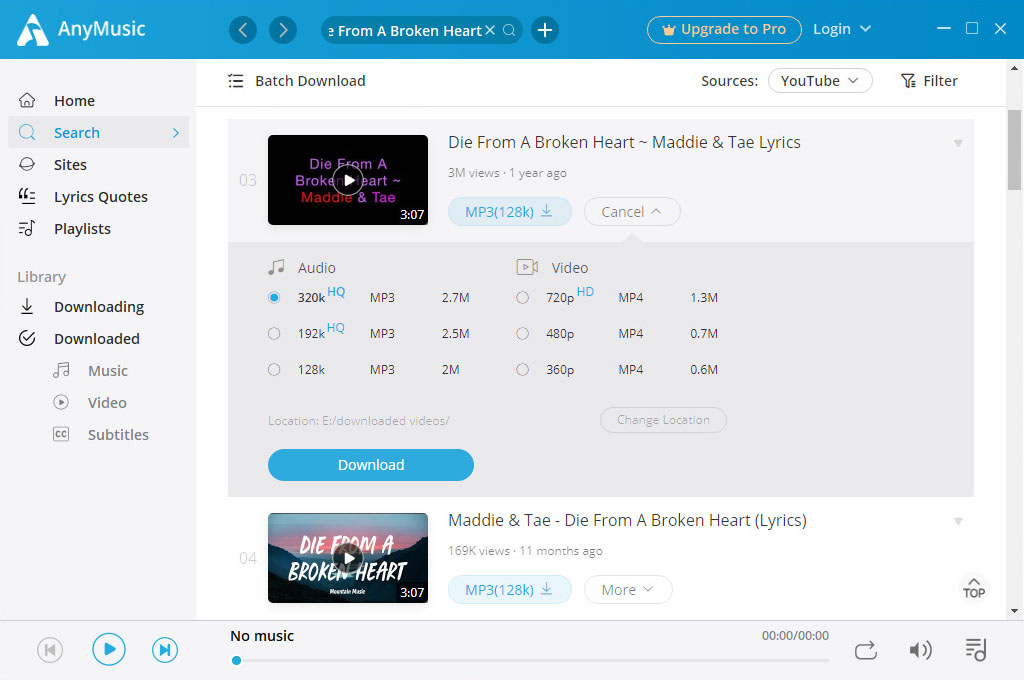
Task: Open triangle menu for result 04
Action: tap(958, 521)
